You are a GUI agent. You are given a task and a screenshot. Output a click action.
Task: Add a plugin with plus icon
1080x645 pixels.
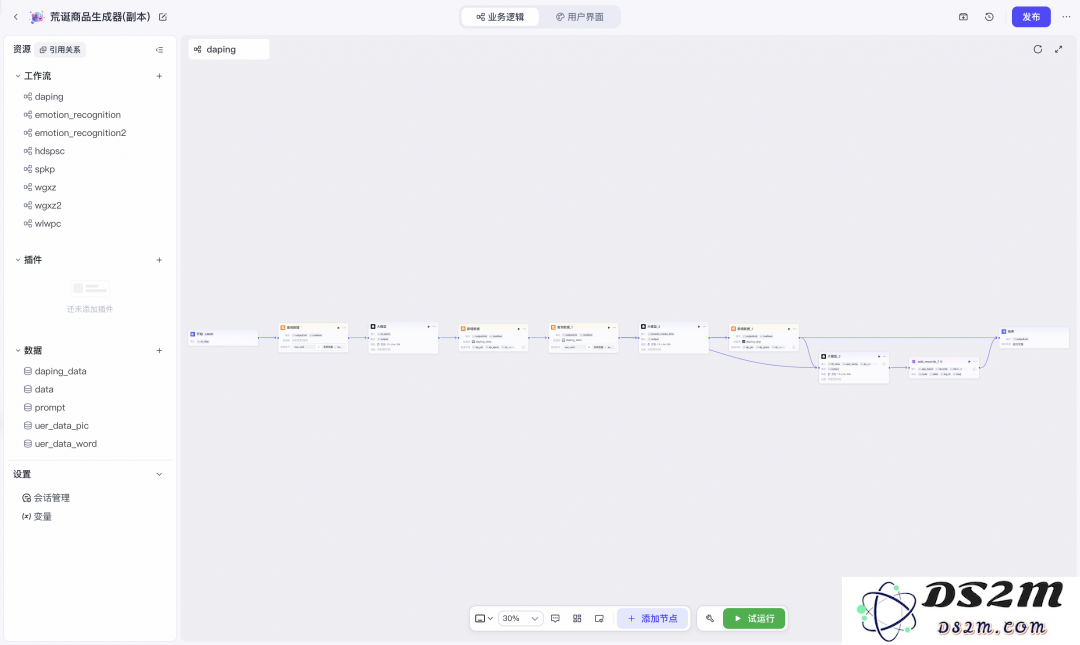tap(159, 260)
